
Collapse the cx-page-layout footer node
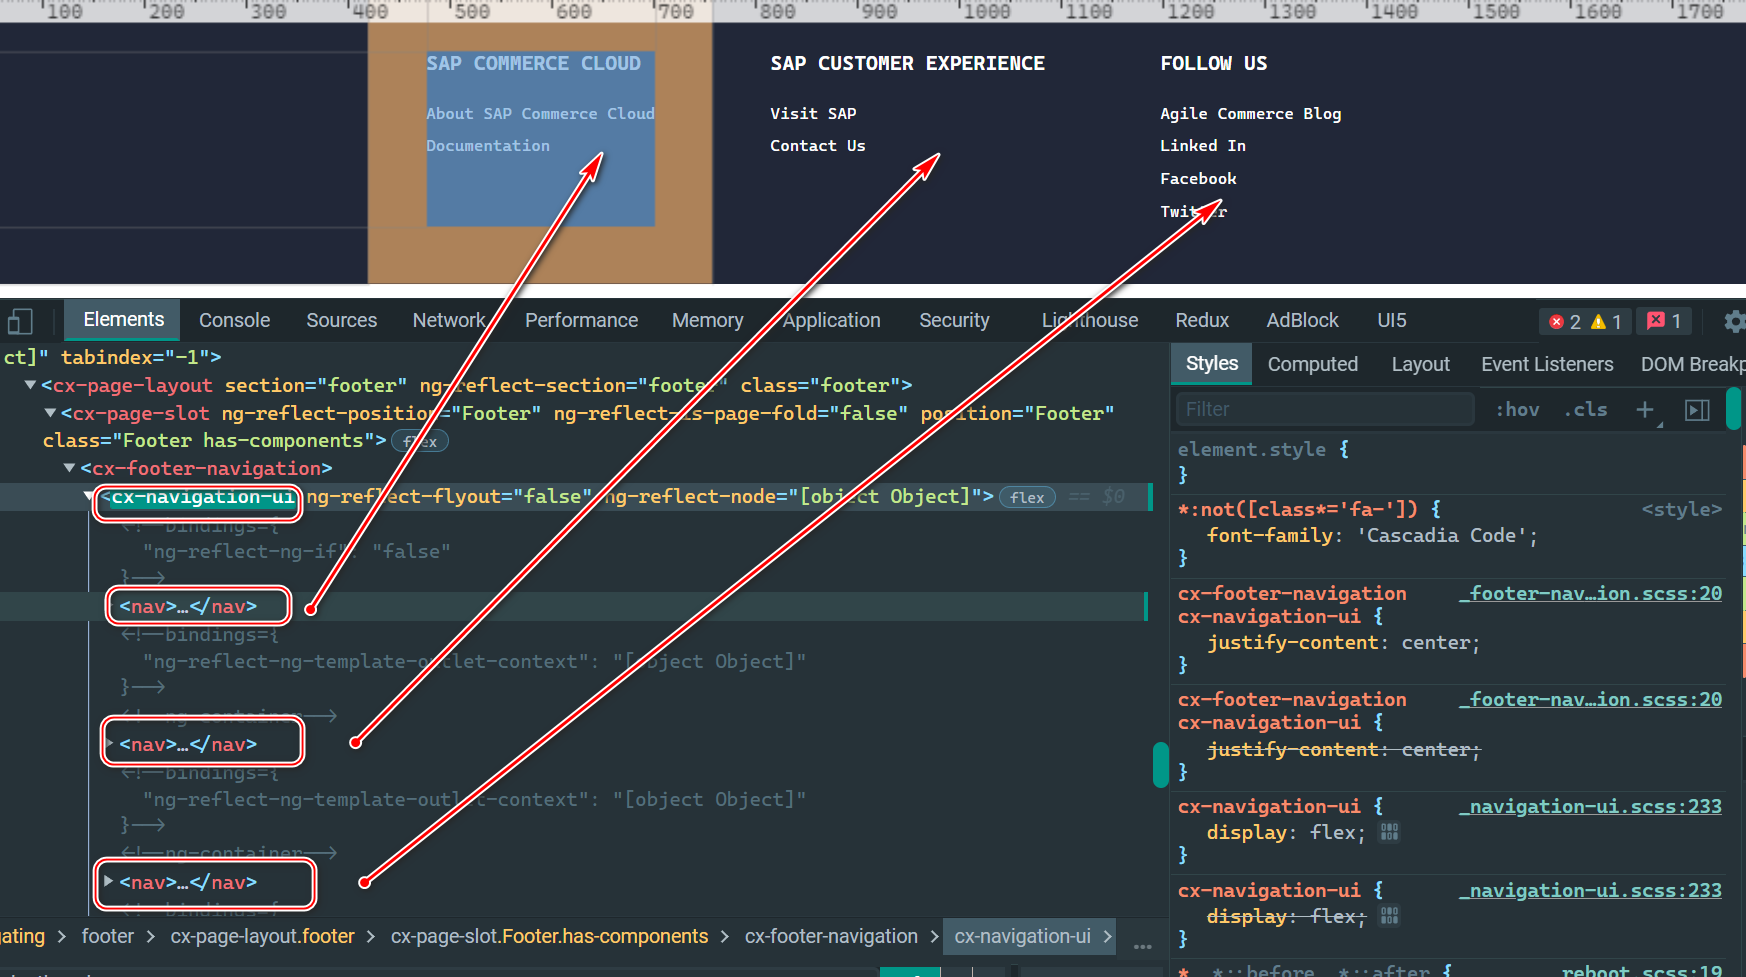[30, 385]
